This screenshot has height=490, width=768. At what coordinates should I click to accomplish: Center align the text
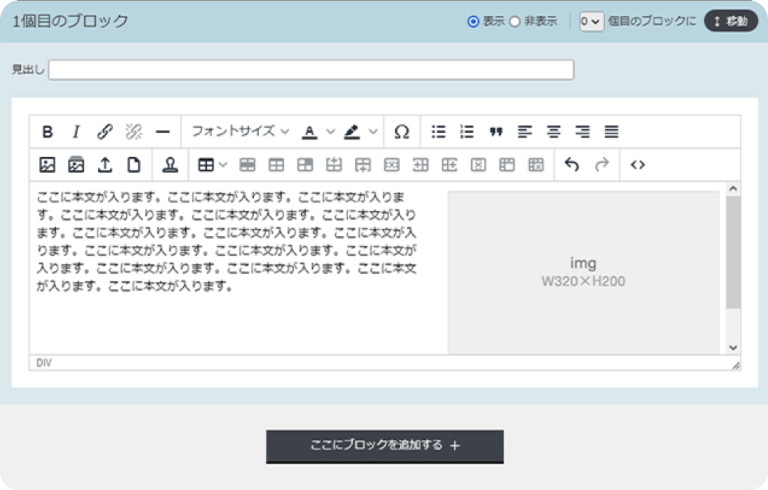553,131
